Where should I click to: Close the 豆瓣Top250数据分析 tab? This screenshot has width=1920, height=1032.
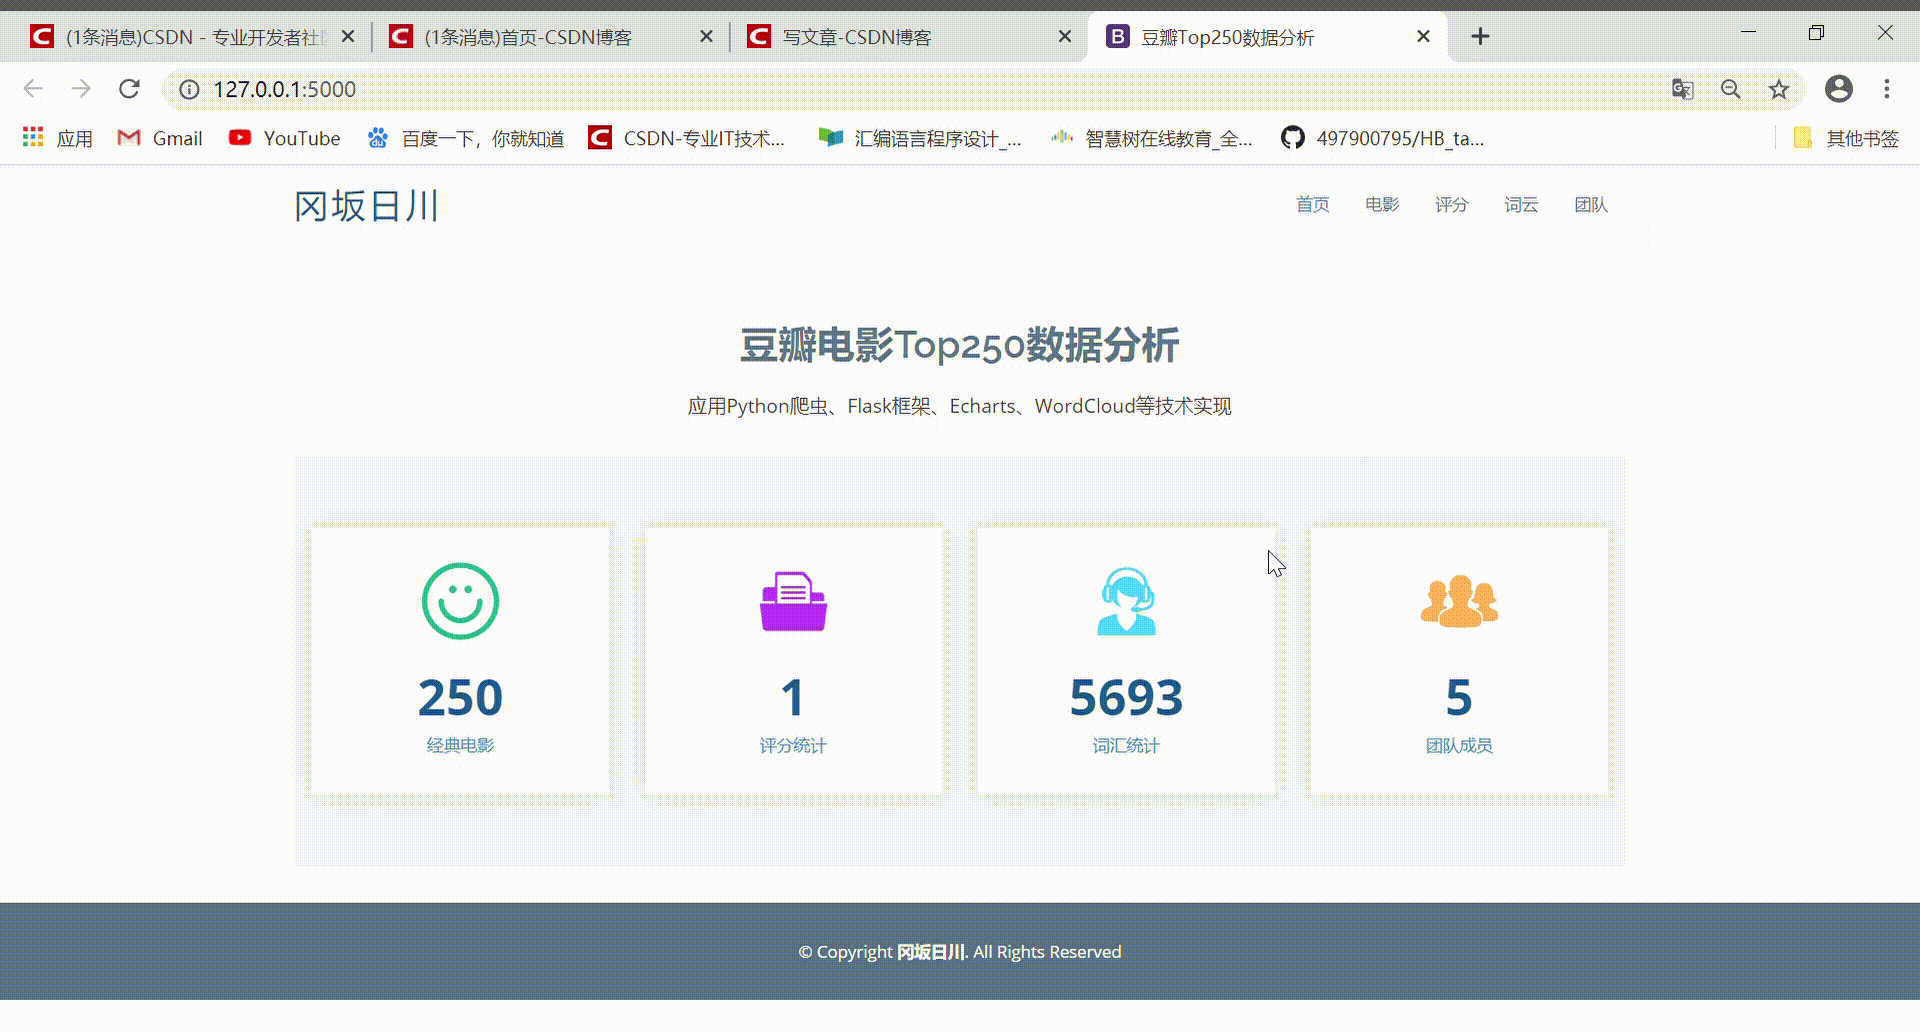coord(1423,37)
